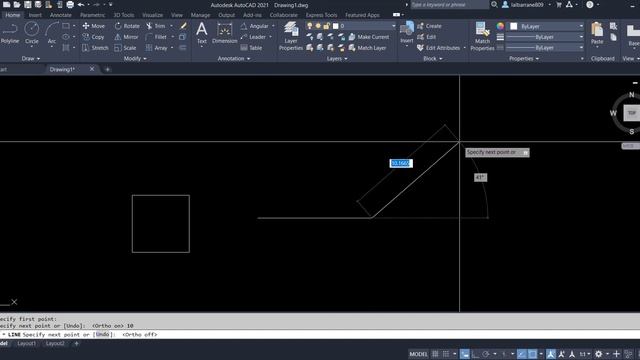Toggle dynamic input in status bar
Viewport: 640px width, 360px height.
[464, 354]
